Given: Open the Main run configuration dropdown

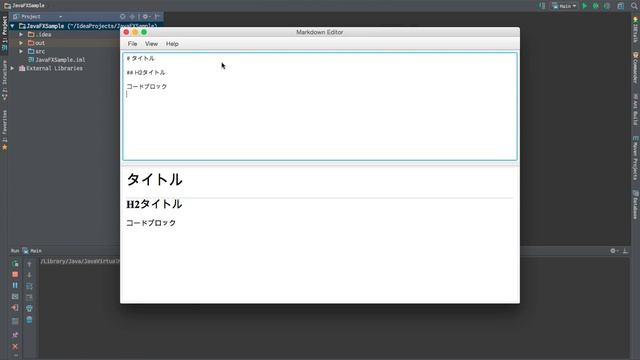Looking at the screenshot, I should (x=564, y=6).
